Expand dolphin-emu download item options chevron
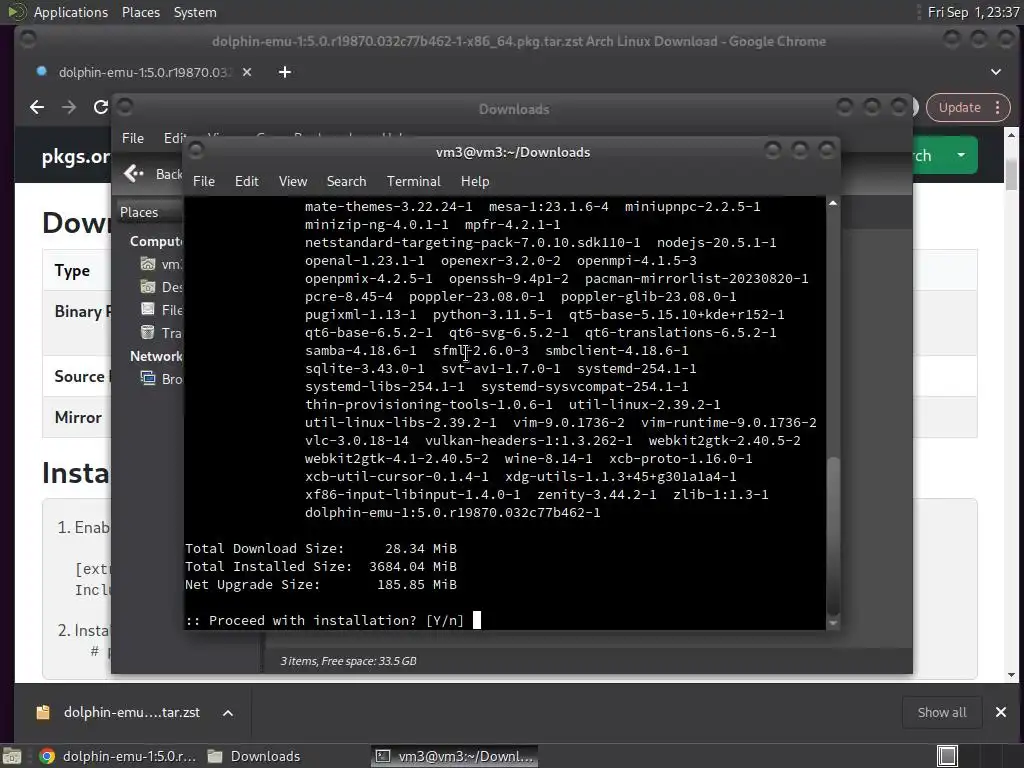The width and height of the screenshot is (1024, 768). (x=228, y=713)
